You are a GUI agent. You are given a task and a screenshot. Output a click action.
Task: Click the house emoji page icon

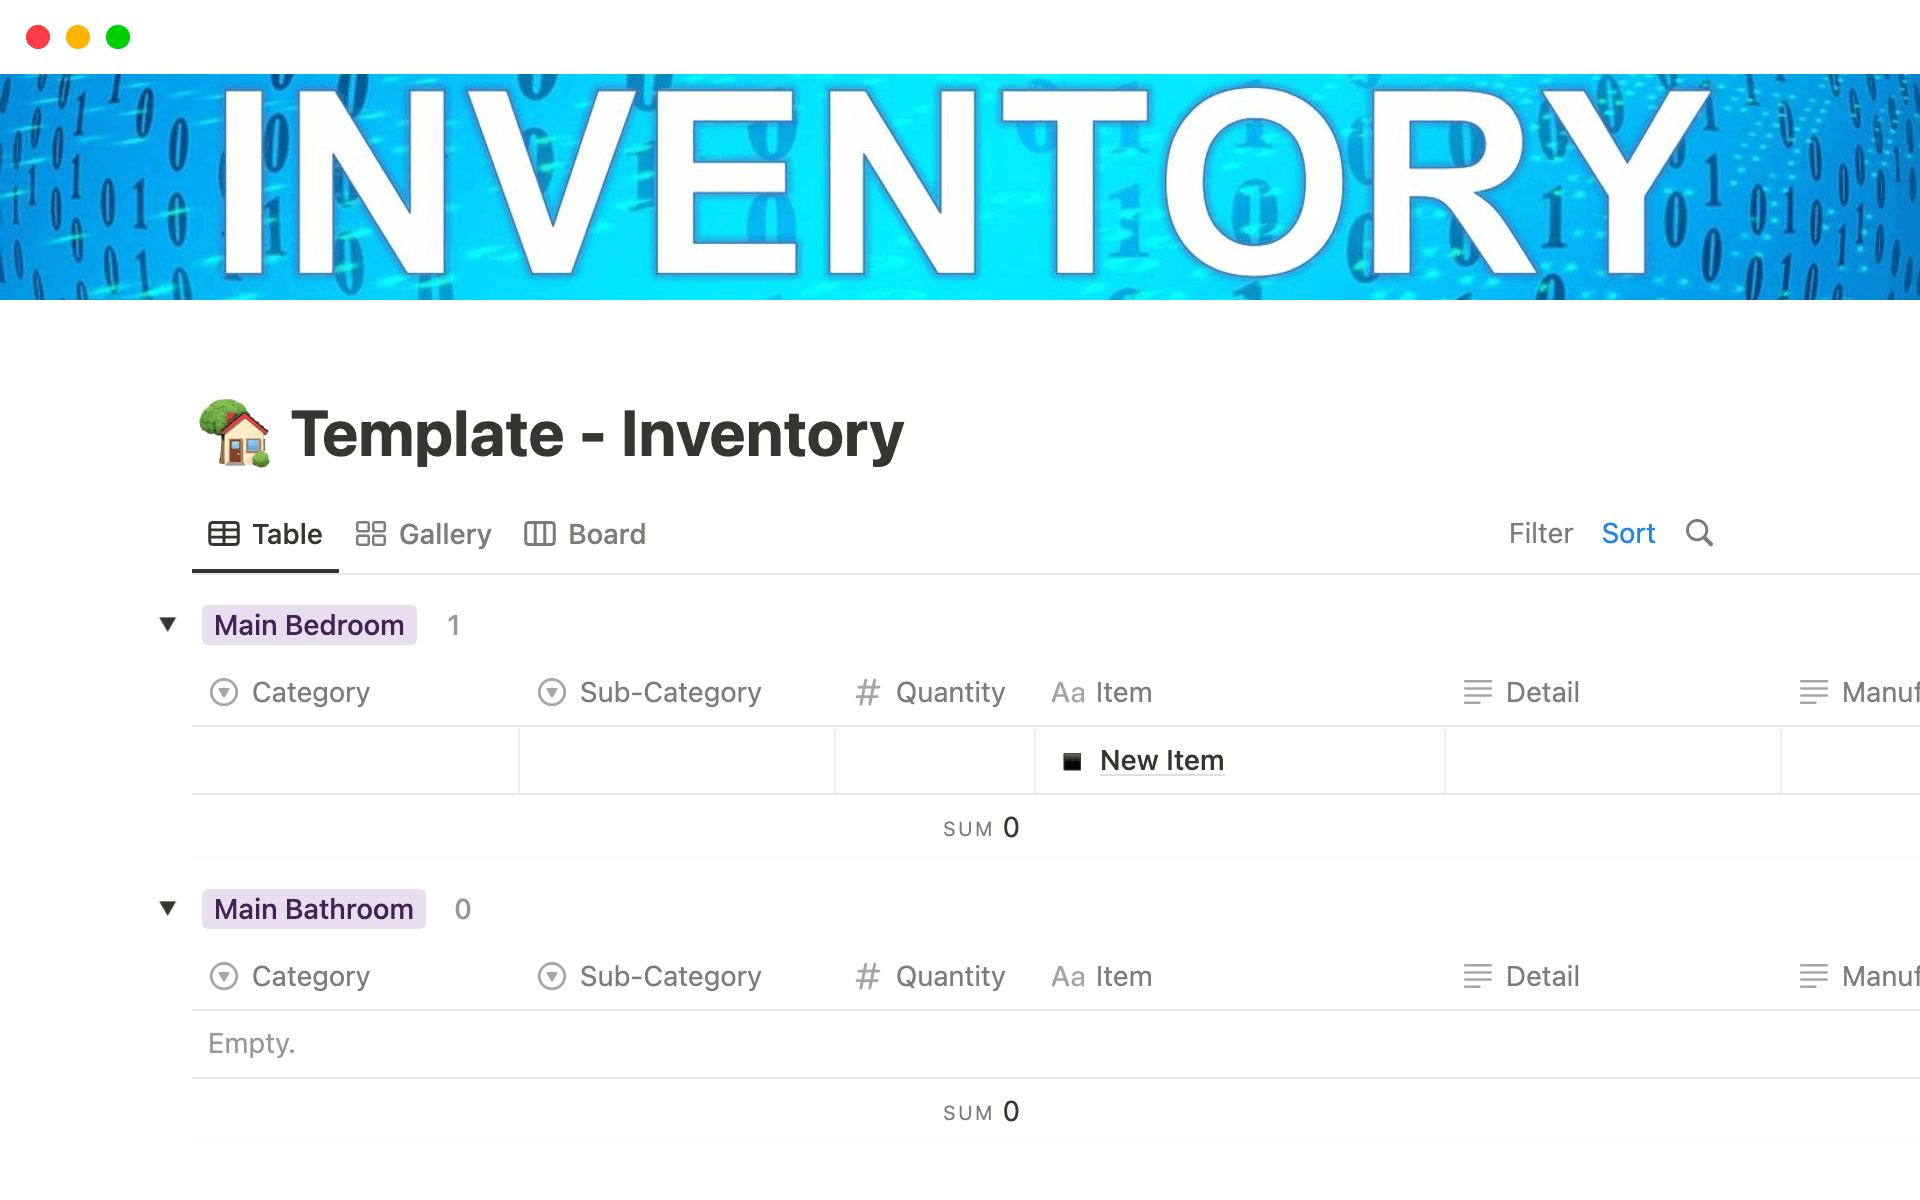237,434
